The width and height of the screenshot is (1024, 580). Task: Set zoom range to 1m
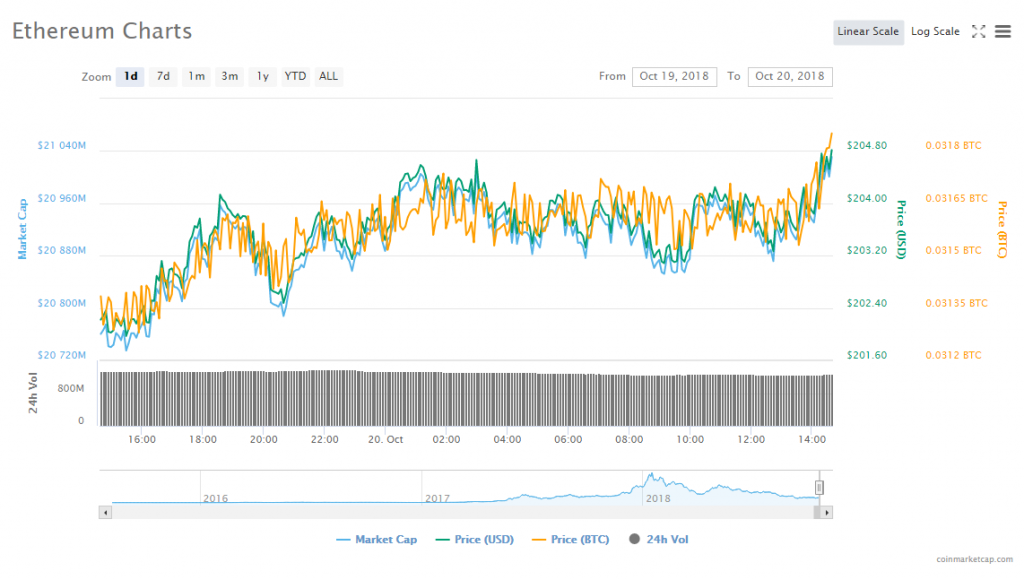(x=196, y=76)
